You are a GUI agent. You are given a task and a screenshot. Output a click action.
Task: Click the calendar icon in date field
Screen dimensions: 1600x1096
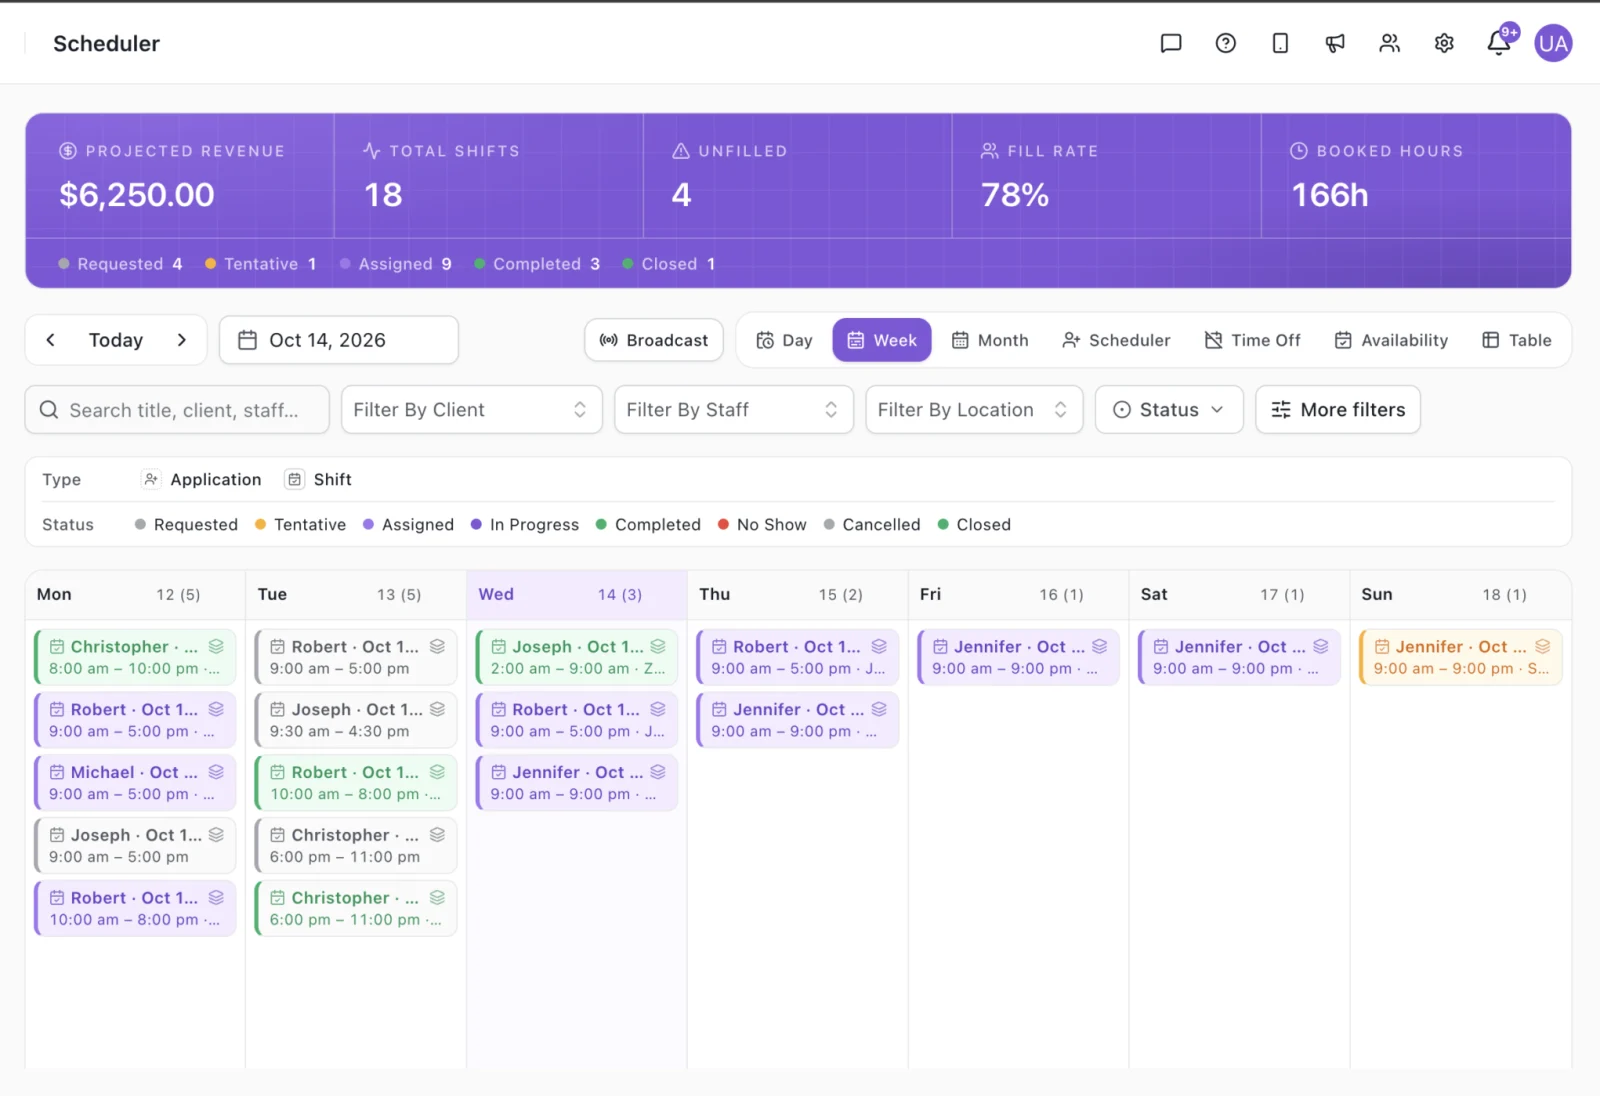(247, 340)
